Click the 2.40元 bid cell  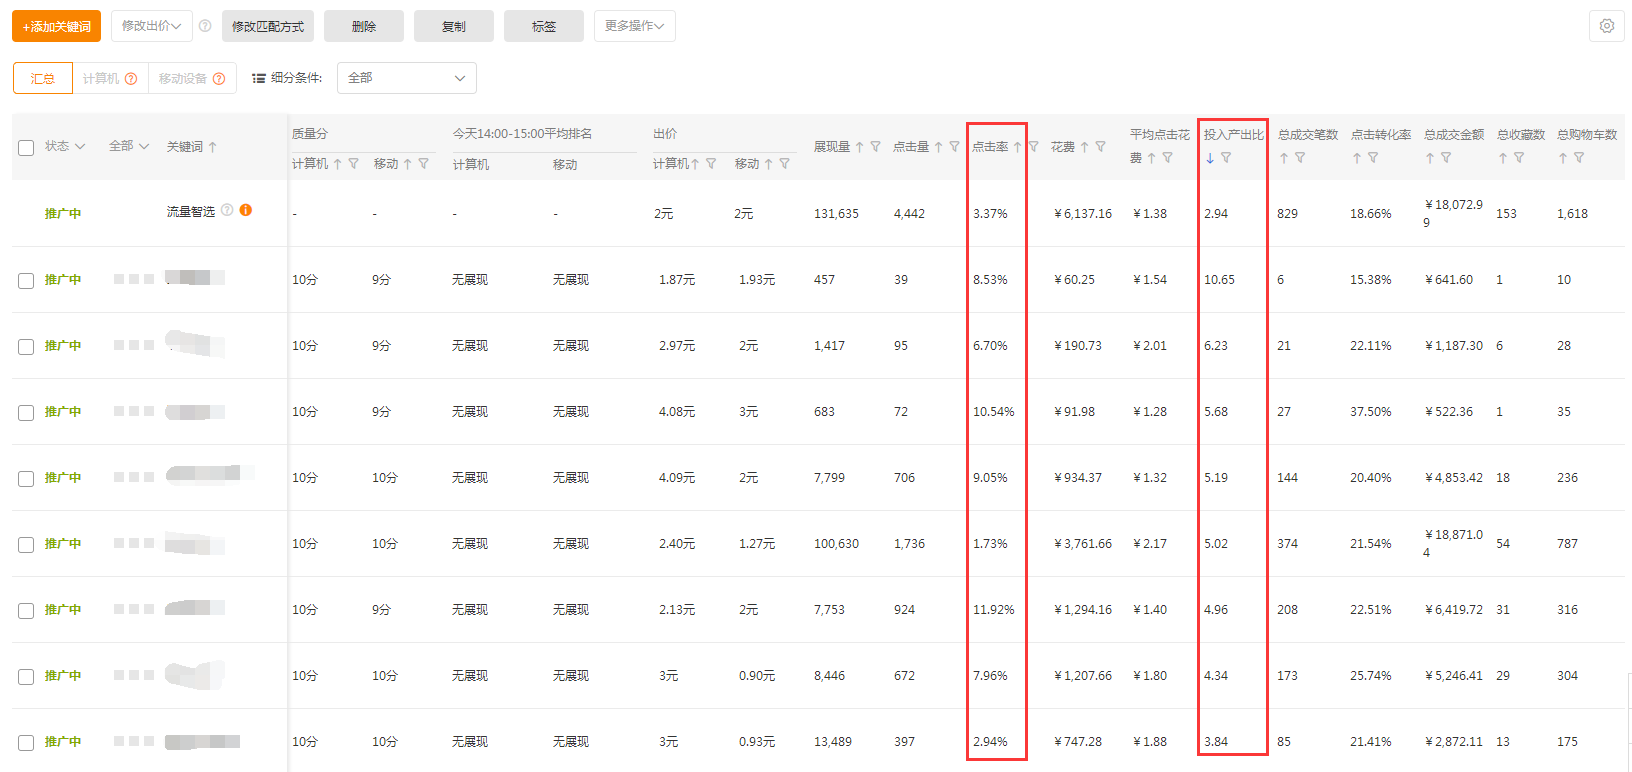[x=677, y=544]
